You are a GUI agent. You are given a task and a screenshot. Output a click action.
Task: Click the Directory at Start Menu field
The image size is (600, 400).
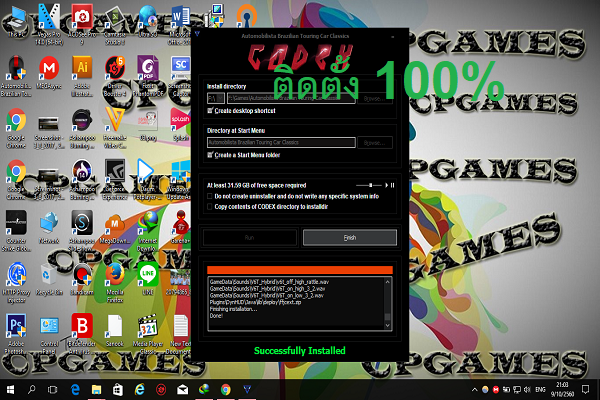[x=281, y=142]
